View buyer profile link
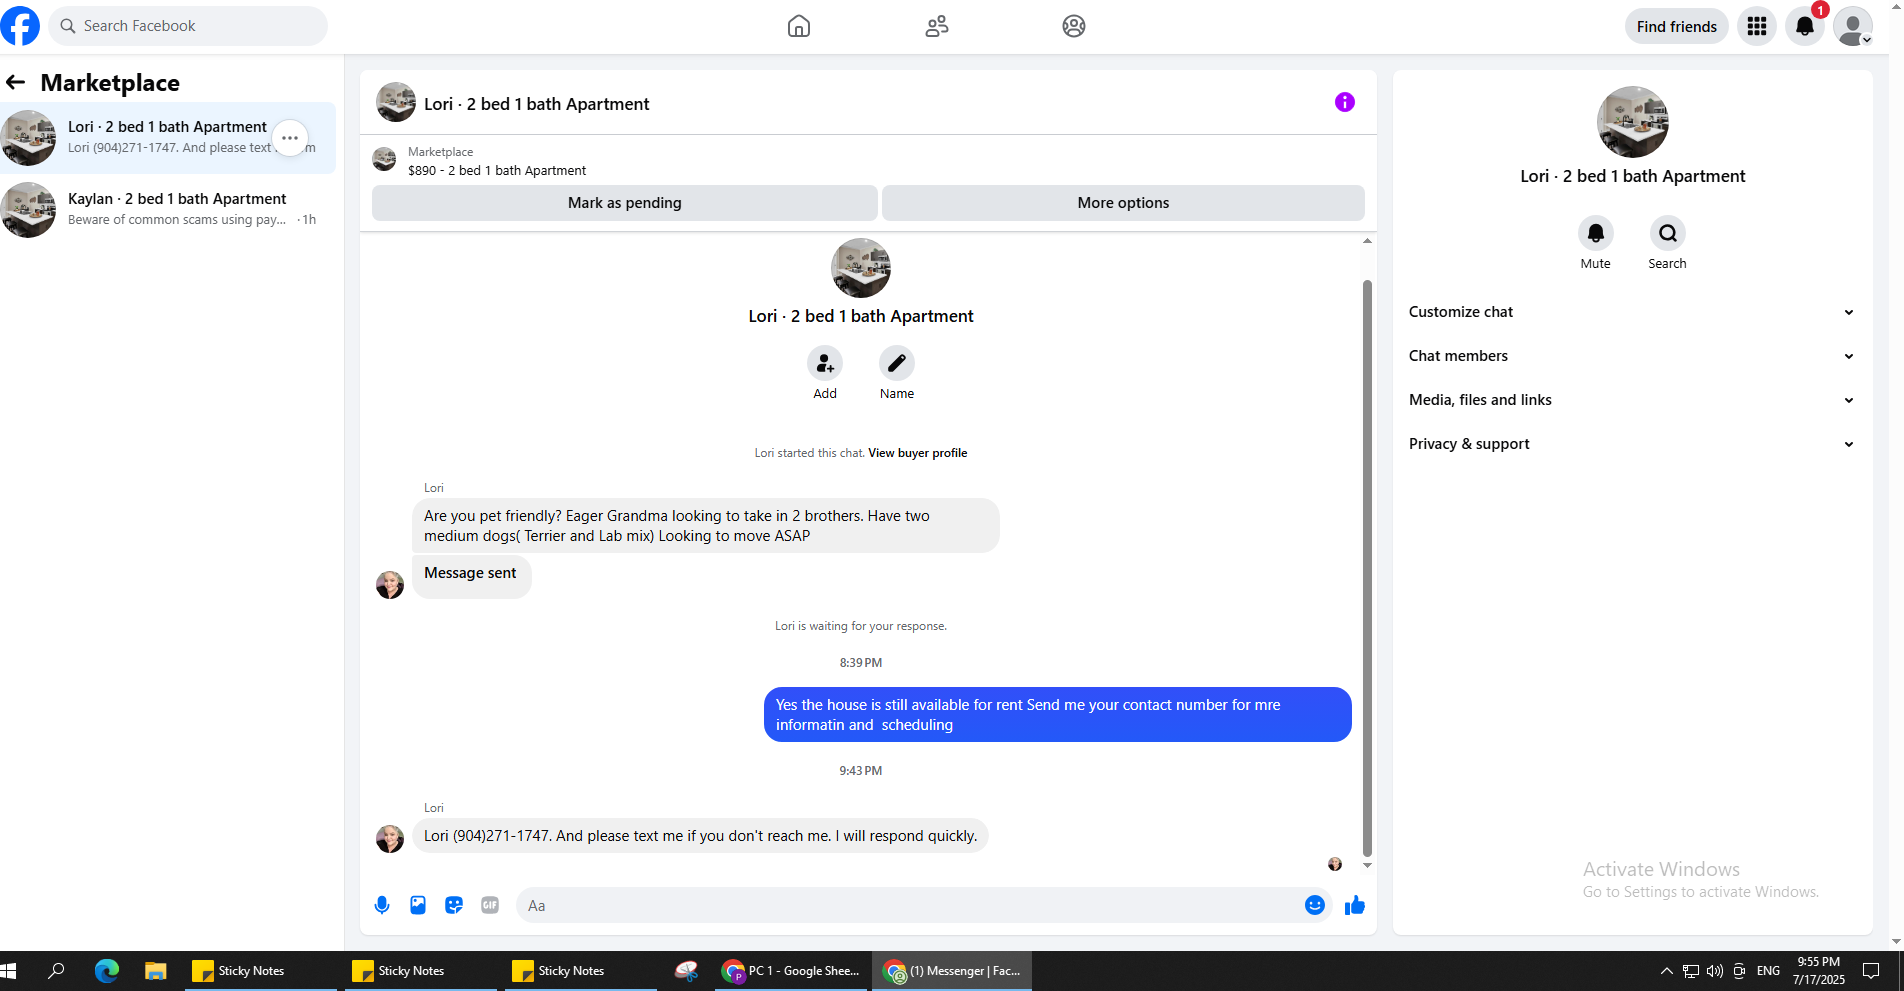1904x991 pixels. click(917, 453)
